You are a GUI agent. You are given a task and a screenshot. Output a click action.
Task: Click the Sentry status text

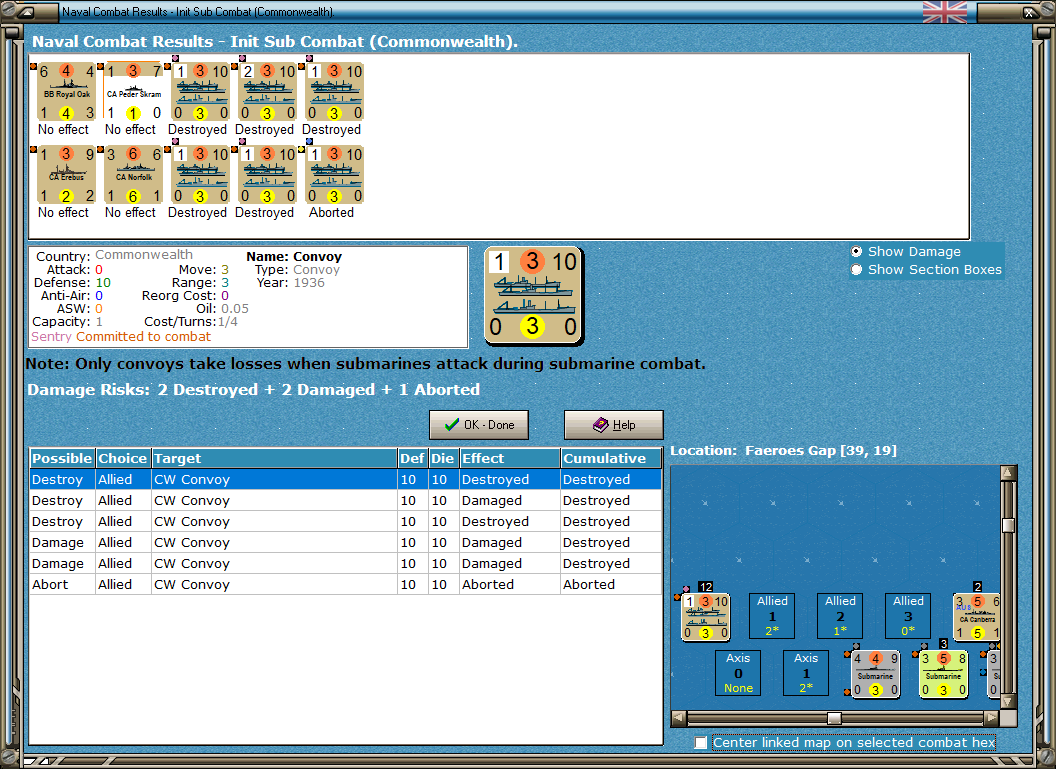51,337
